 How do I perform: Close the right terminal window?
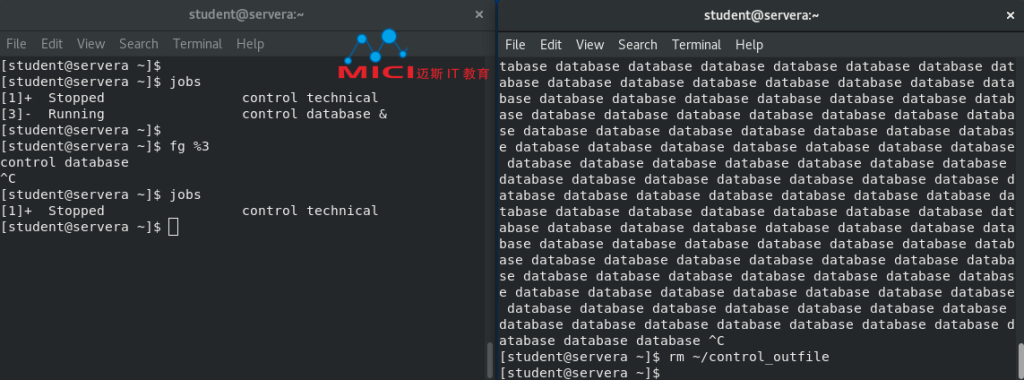pyautogui.click(x=1010, y=15)
